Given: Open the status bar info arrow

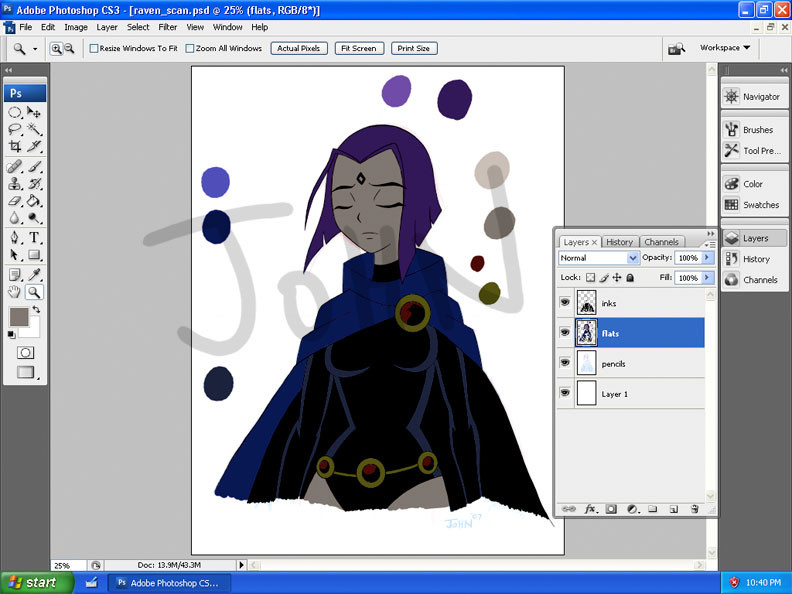Looking at the screenshot, I should coord(241,565).
